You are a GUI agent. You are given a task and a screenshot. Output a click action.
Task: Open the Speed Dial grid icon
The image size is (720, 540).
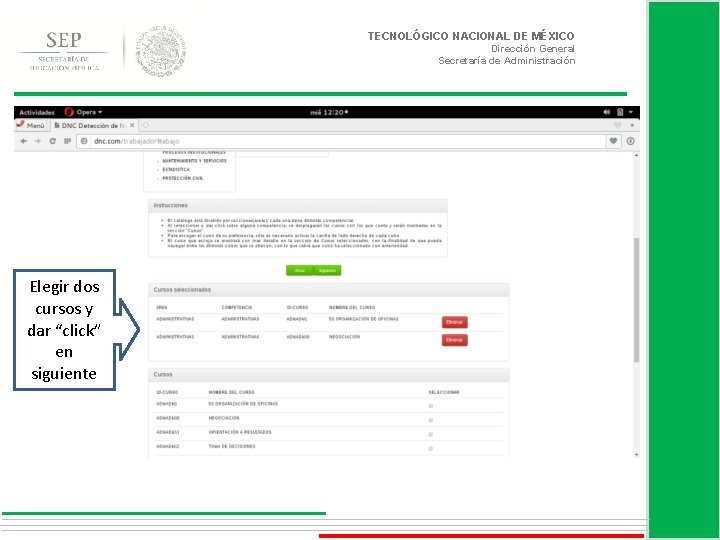tap(67, 141)
